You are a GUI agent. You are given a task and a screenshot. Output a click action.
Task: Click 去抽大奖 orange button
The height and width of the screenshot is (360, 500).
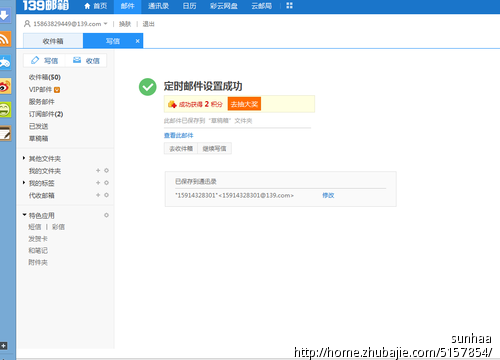coord(244,104)
